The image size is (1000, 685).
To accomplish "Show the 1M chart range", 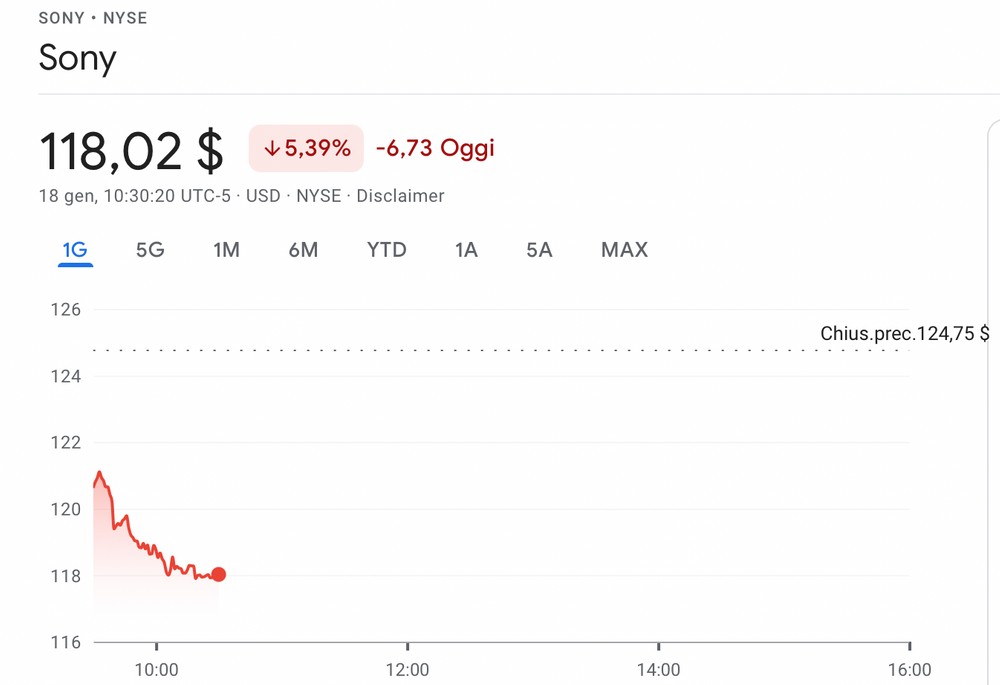I will [226, 250].
